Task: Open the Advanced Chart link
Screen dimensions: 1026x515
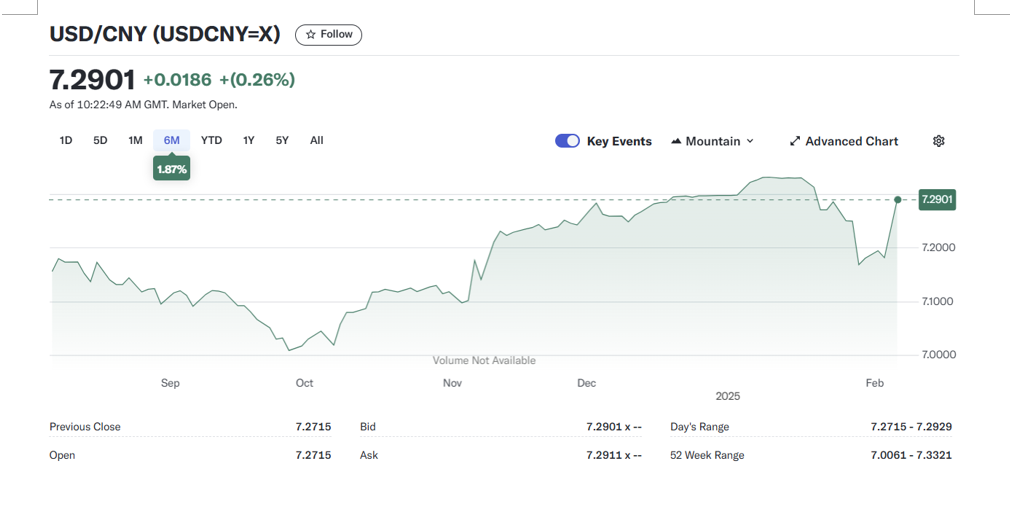Action: point(851,142)
